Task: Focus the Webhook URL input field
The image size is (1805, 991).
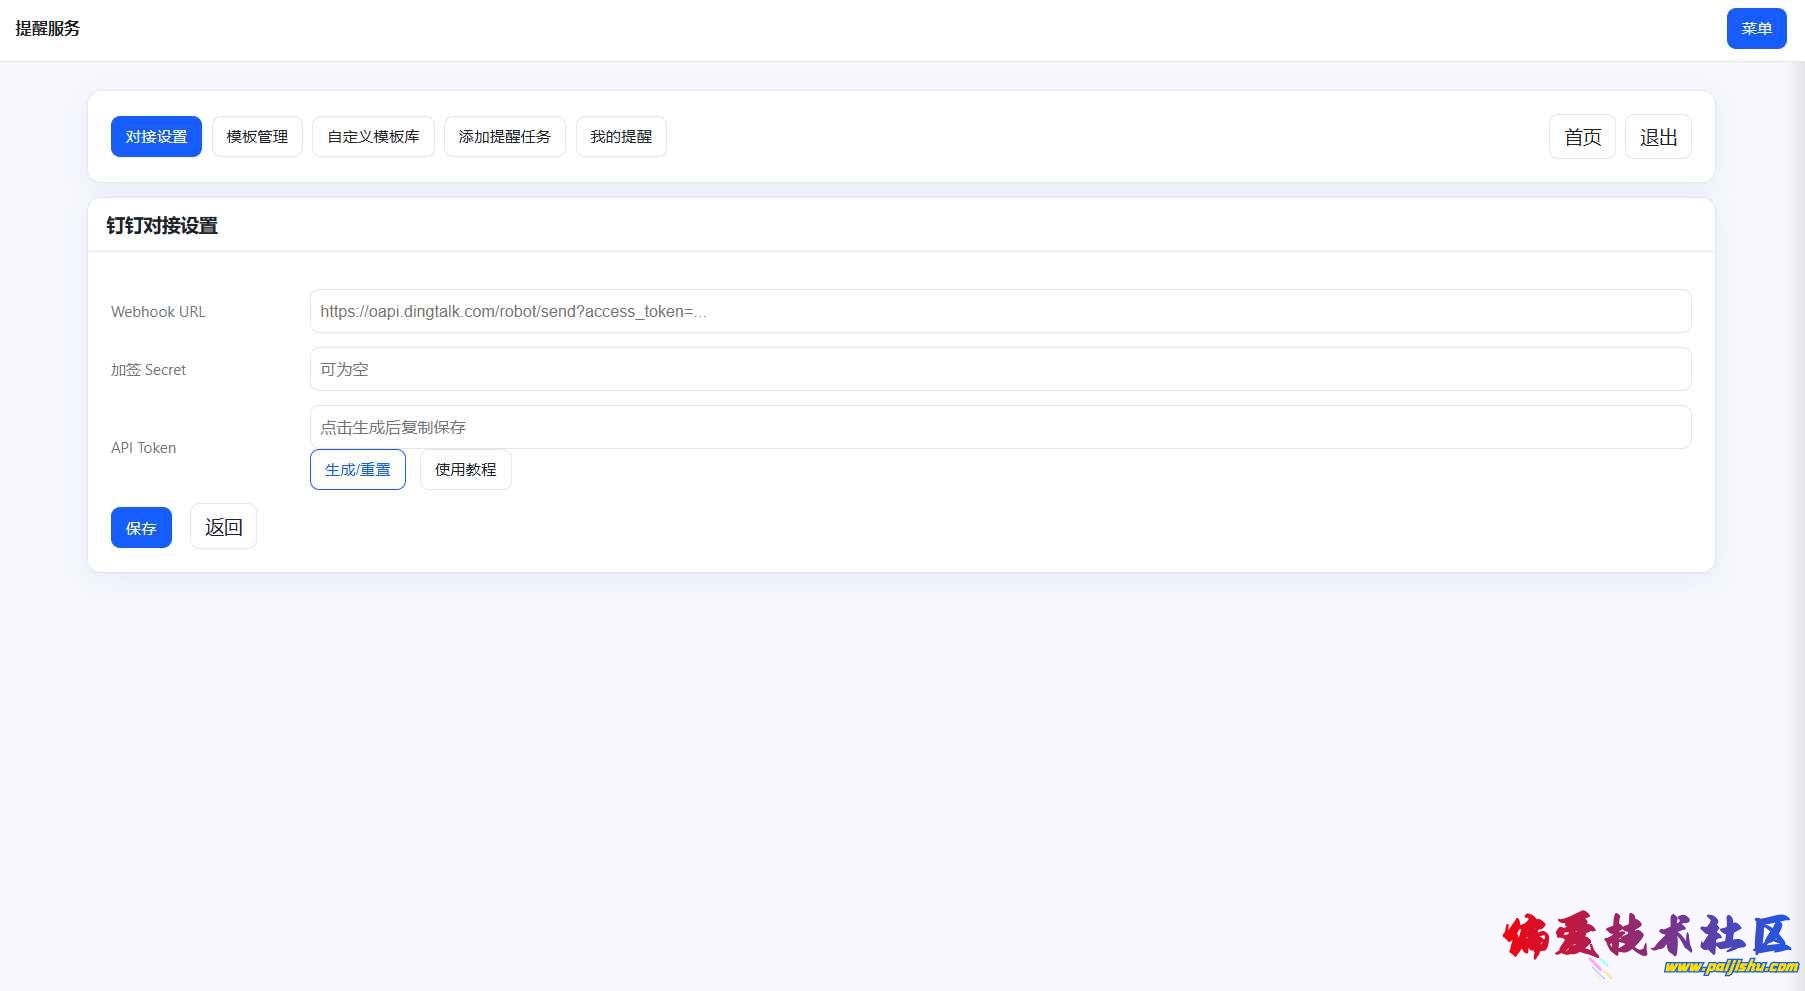Action: tap(1000, 311)
